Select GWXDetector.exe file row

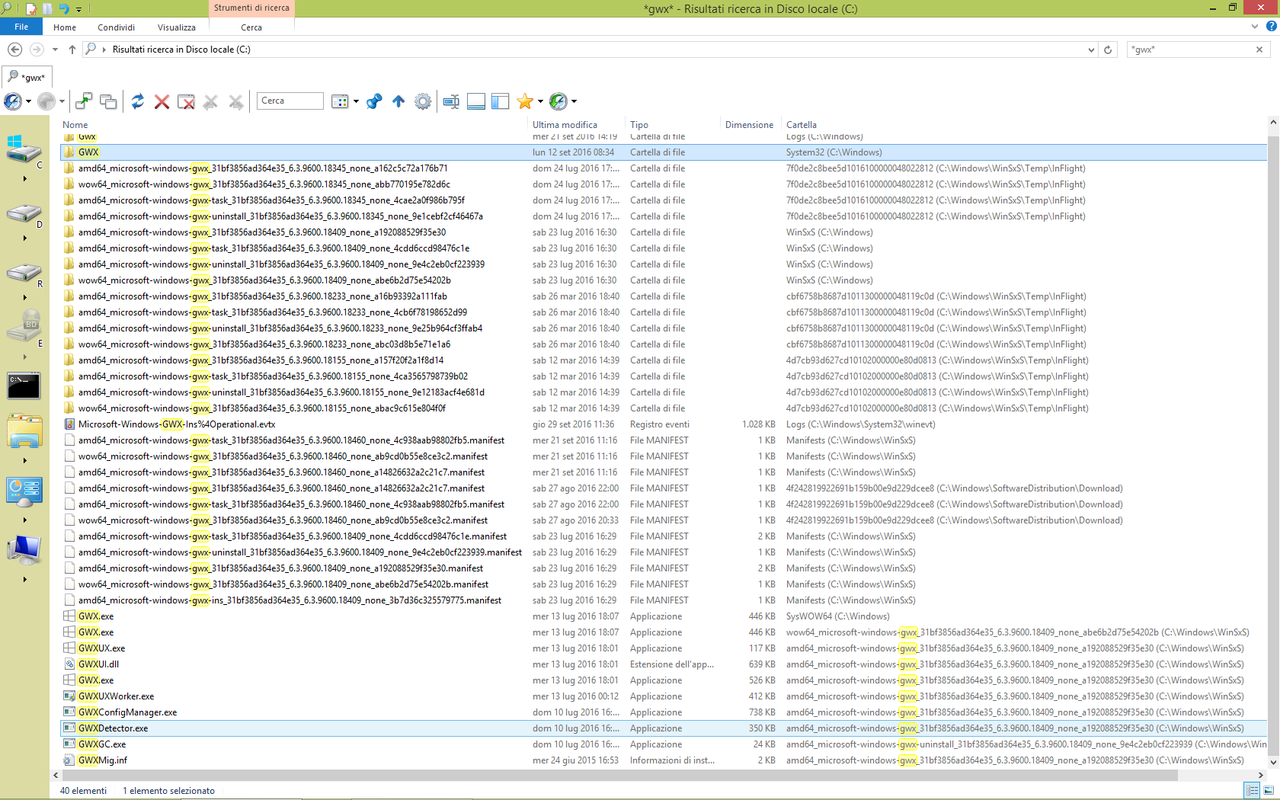(663, 728)
